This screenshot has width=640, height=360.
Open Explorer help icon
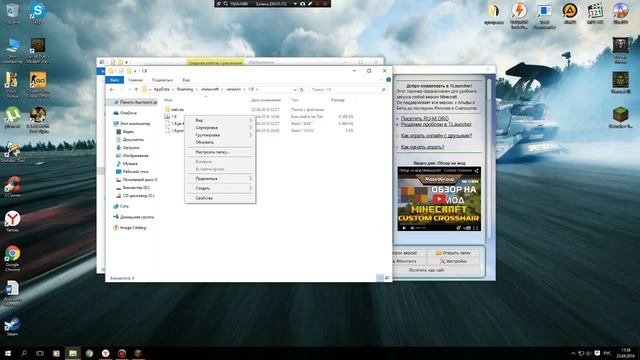[389, 80]
